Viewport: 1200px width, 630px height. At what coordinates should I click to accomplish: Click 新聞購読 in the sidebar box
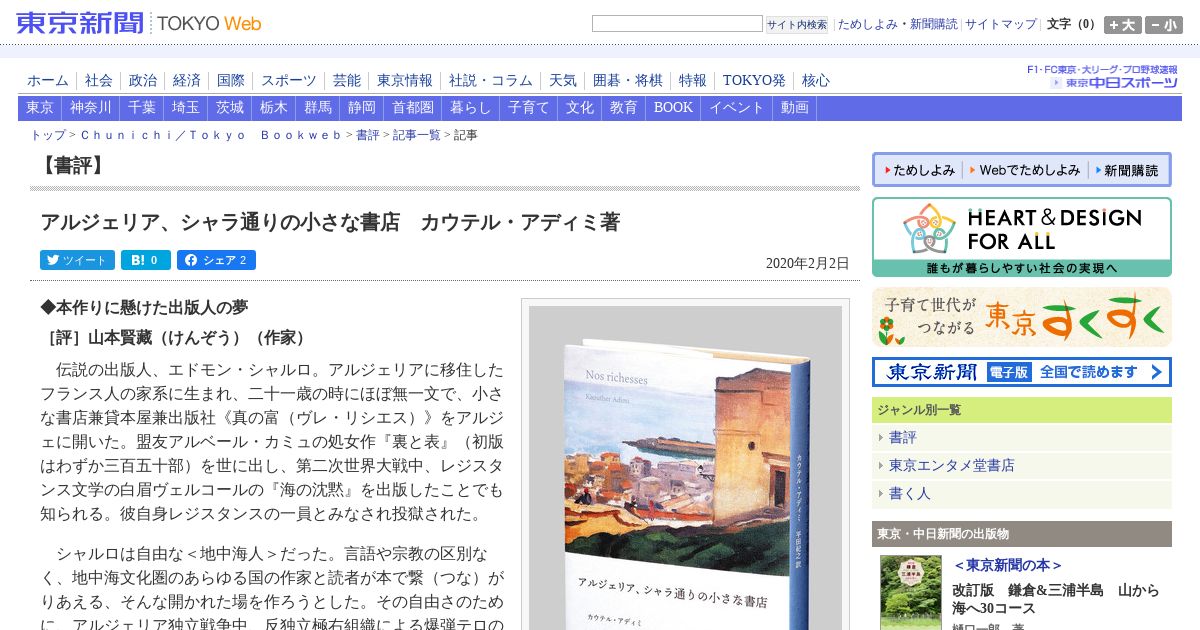point(1126,170)
